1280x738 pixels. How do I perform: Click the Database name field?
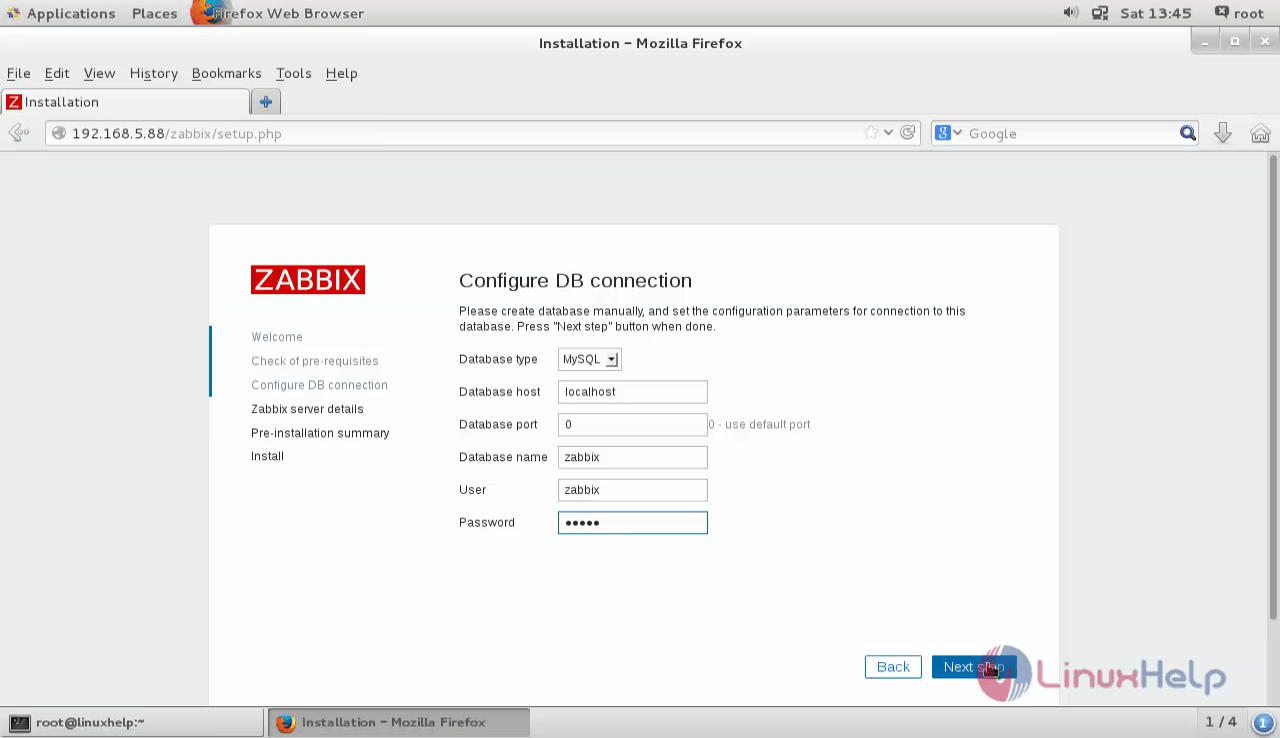tap(632, 457)
